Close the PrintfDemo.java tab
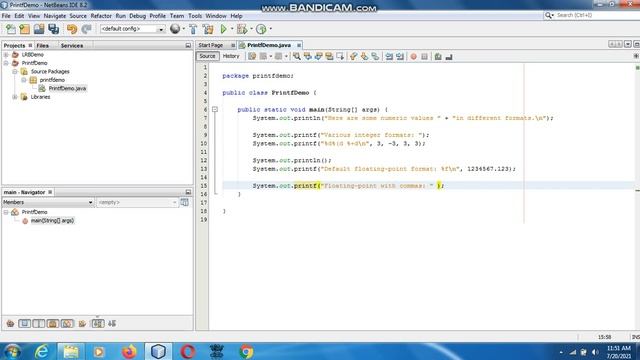640x360 pixels. coord(299,45)
